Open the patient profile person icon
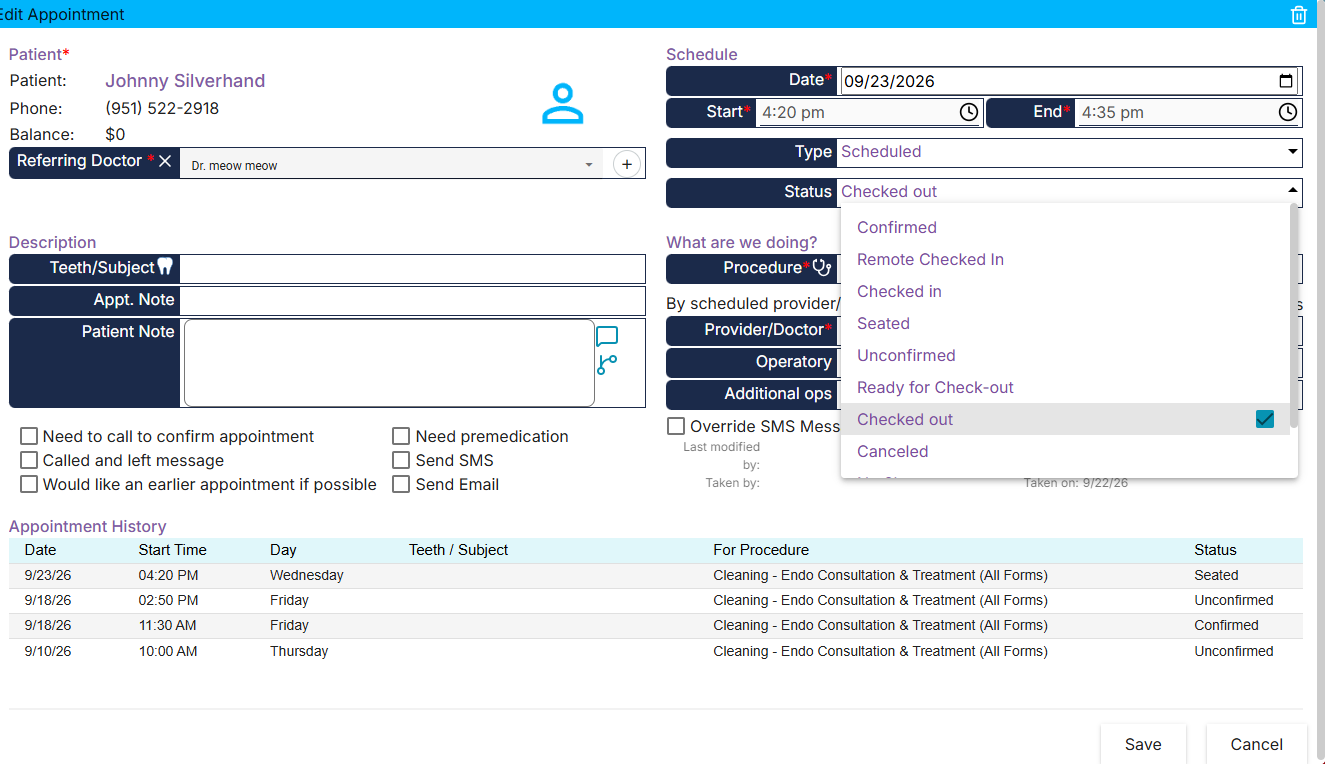 [x=562, y=104]
